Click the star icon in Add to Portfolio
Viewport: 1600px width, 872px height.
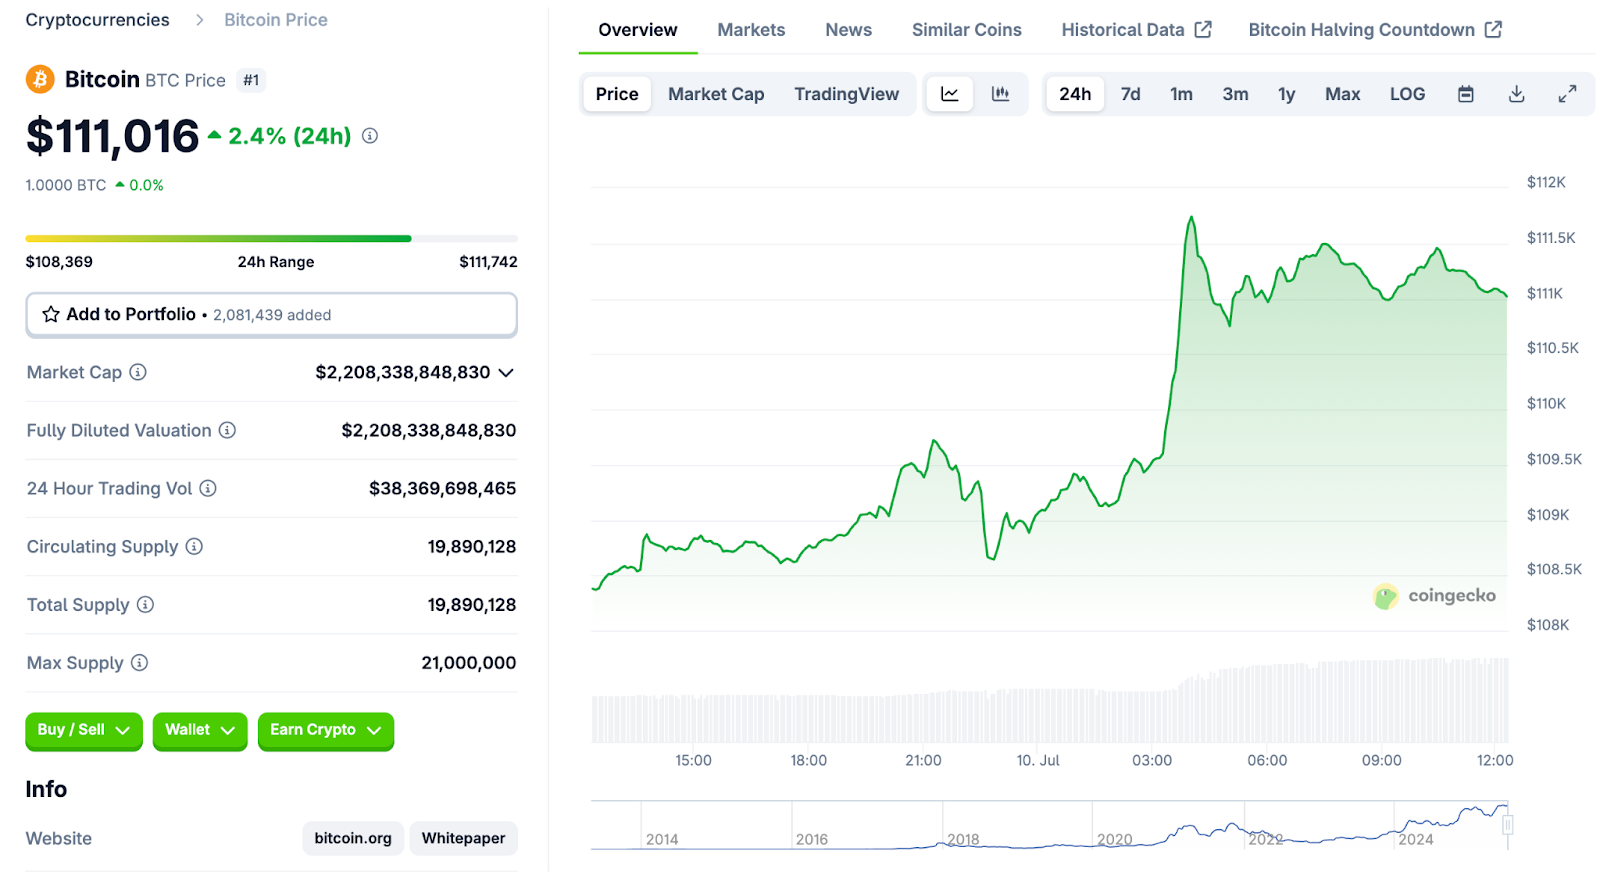[x=51, y=314]
